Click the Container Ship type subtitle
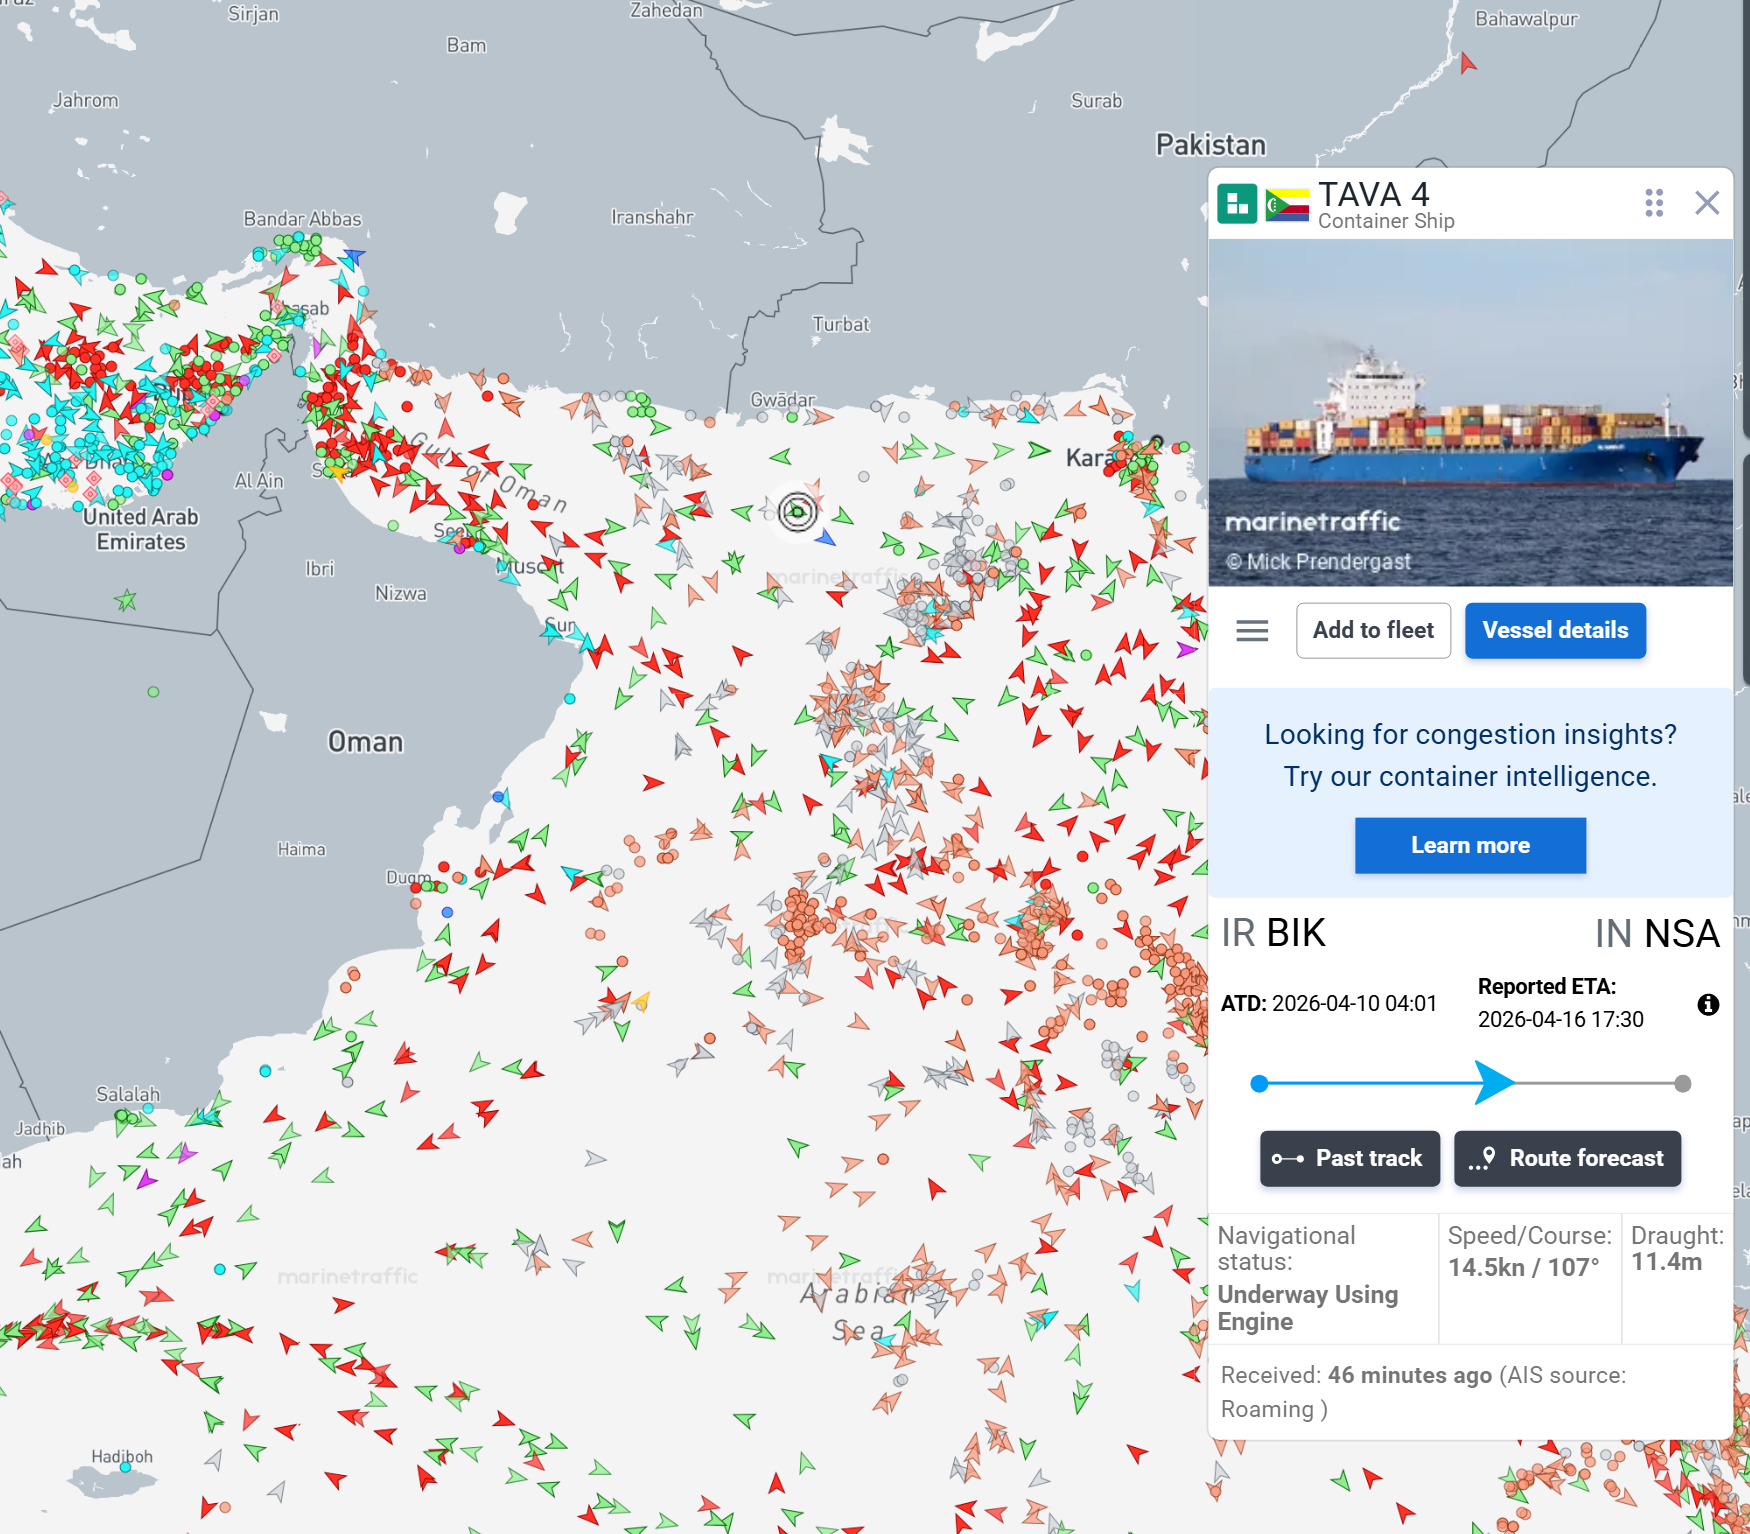The height and width of the screenshot is (1534, 1750). pyautogui.click(x=1386, y=221)
